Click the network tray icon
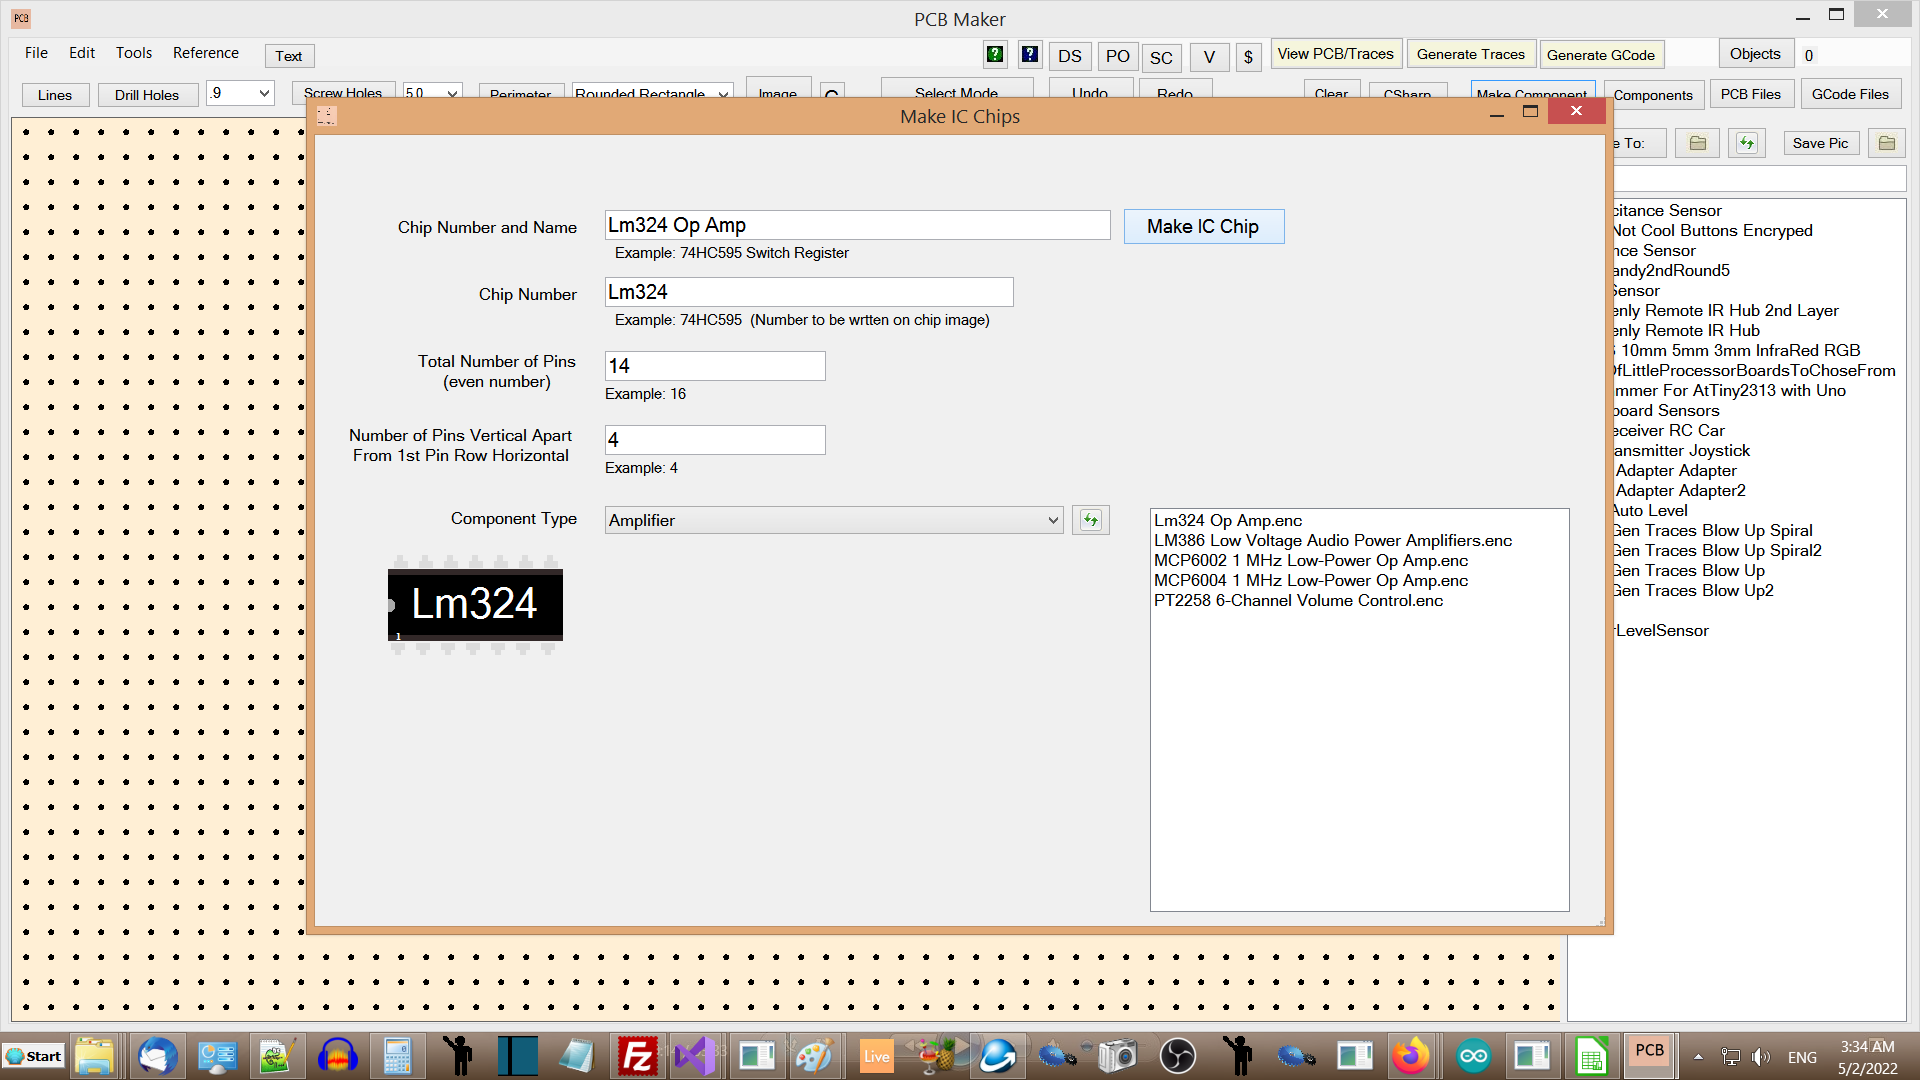Viewport: 1920px width, 1080px height. tap(1731, 1057)
